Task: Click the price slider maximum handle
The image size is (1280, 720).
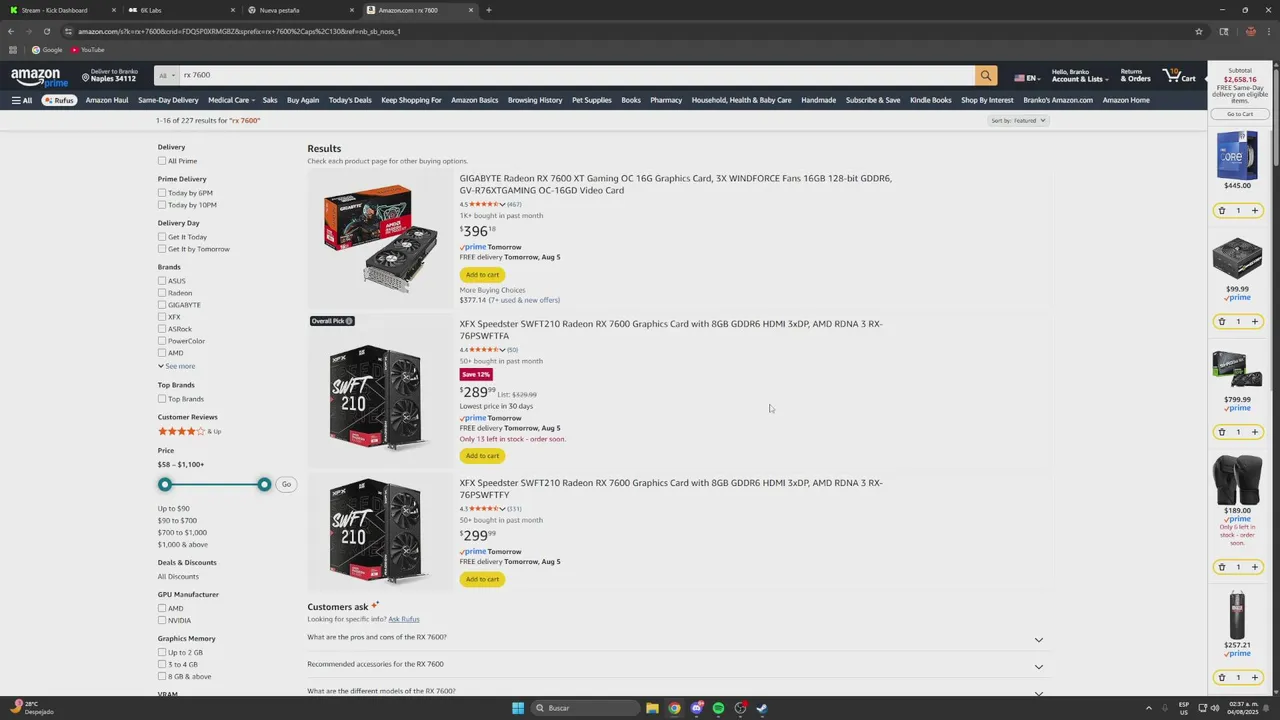Action: point(264,484)
